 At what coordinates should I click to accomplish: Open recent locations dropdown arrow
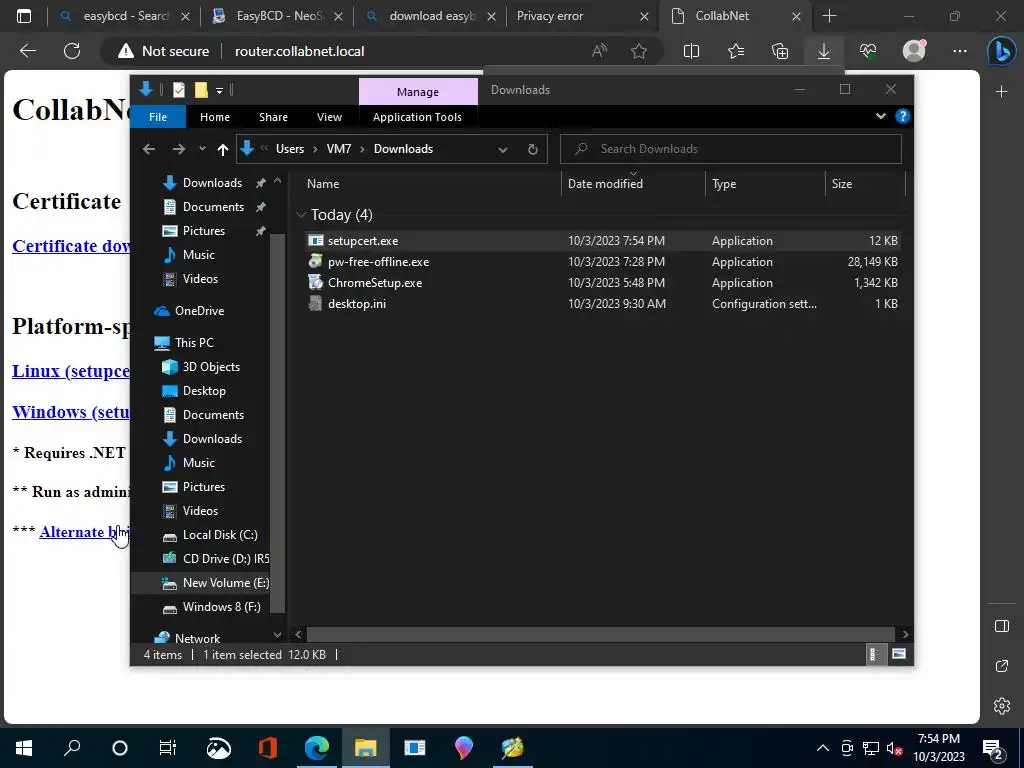point(202,149)
